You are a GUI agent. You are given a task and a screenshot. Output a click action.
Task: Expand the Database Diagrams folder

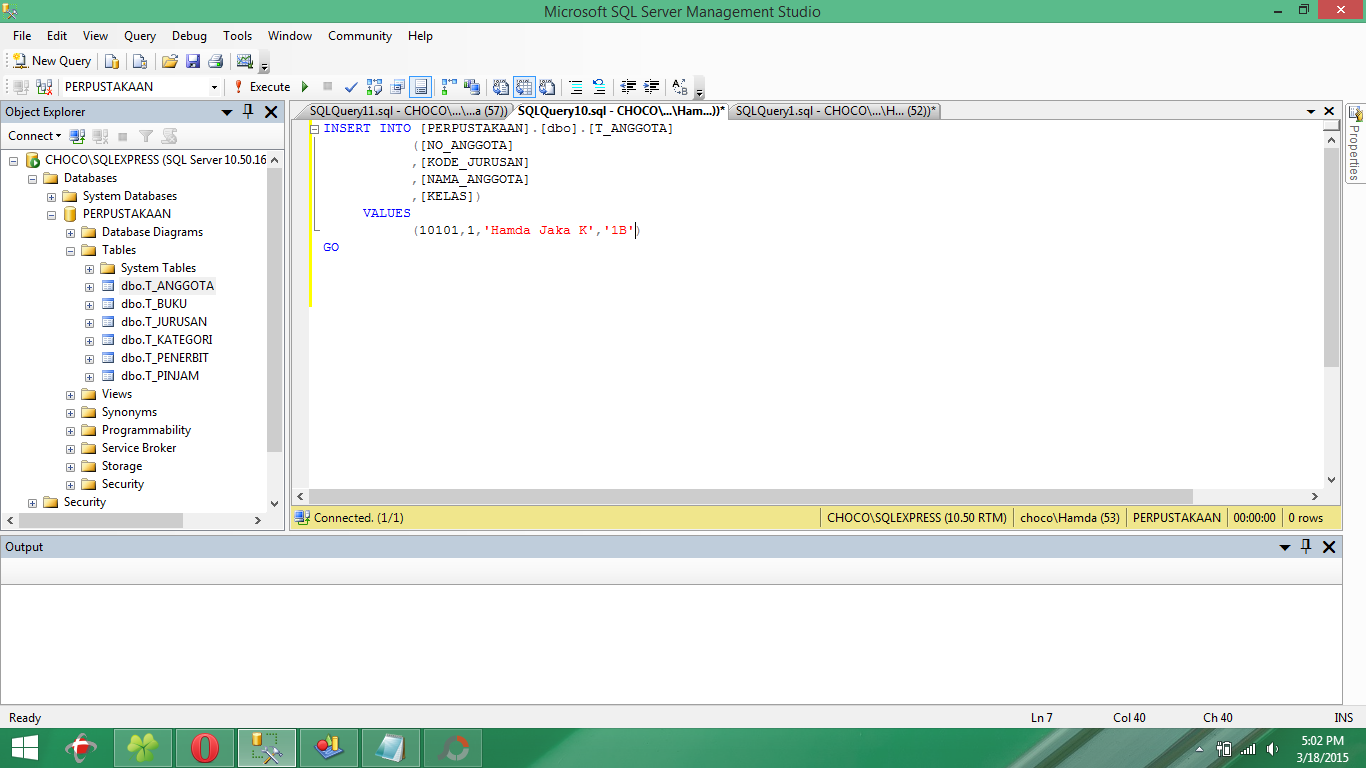[71, 232]
